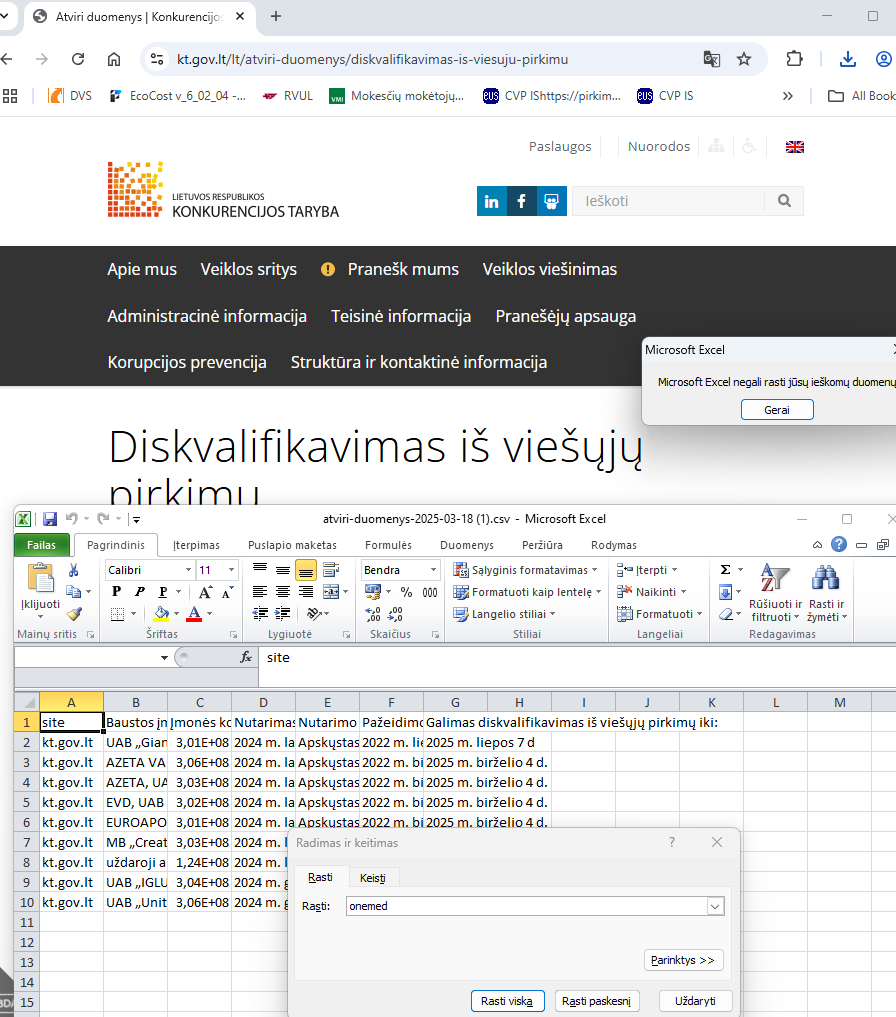The image size is (896, 1017).
Task: Toggle bold formatting in ribbon
Action: [x=116, y=592]
